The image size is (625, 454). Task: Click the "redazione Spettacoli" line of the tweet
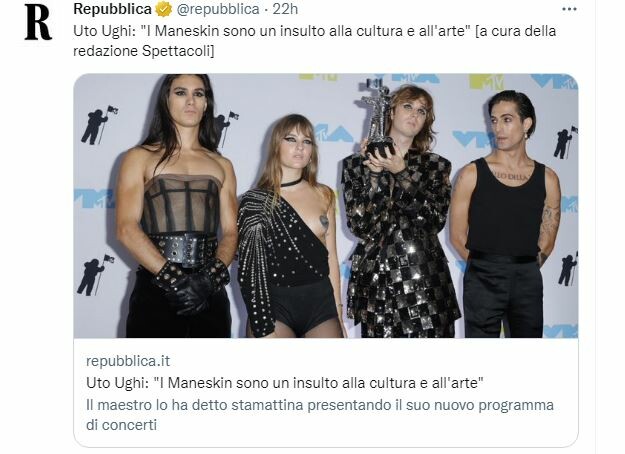(143, 51)
